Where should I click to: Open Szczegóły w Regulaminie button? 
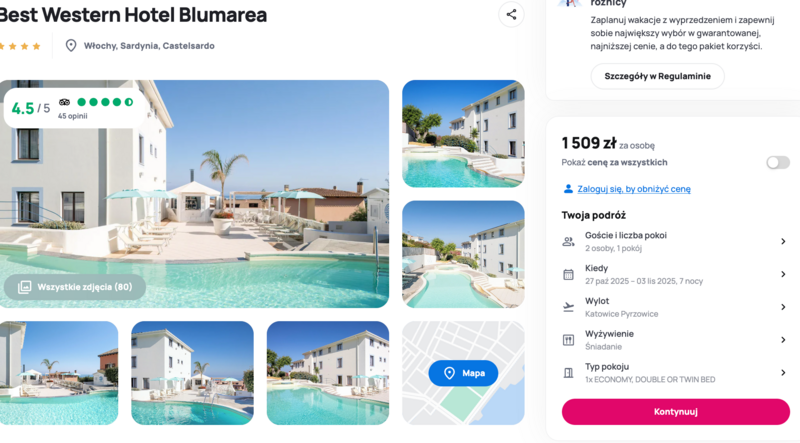657,76
